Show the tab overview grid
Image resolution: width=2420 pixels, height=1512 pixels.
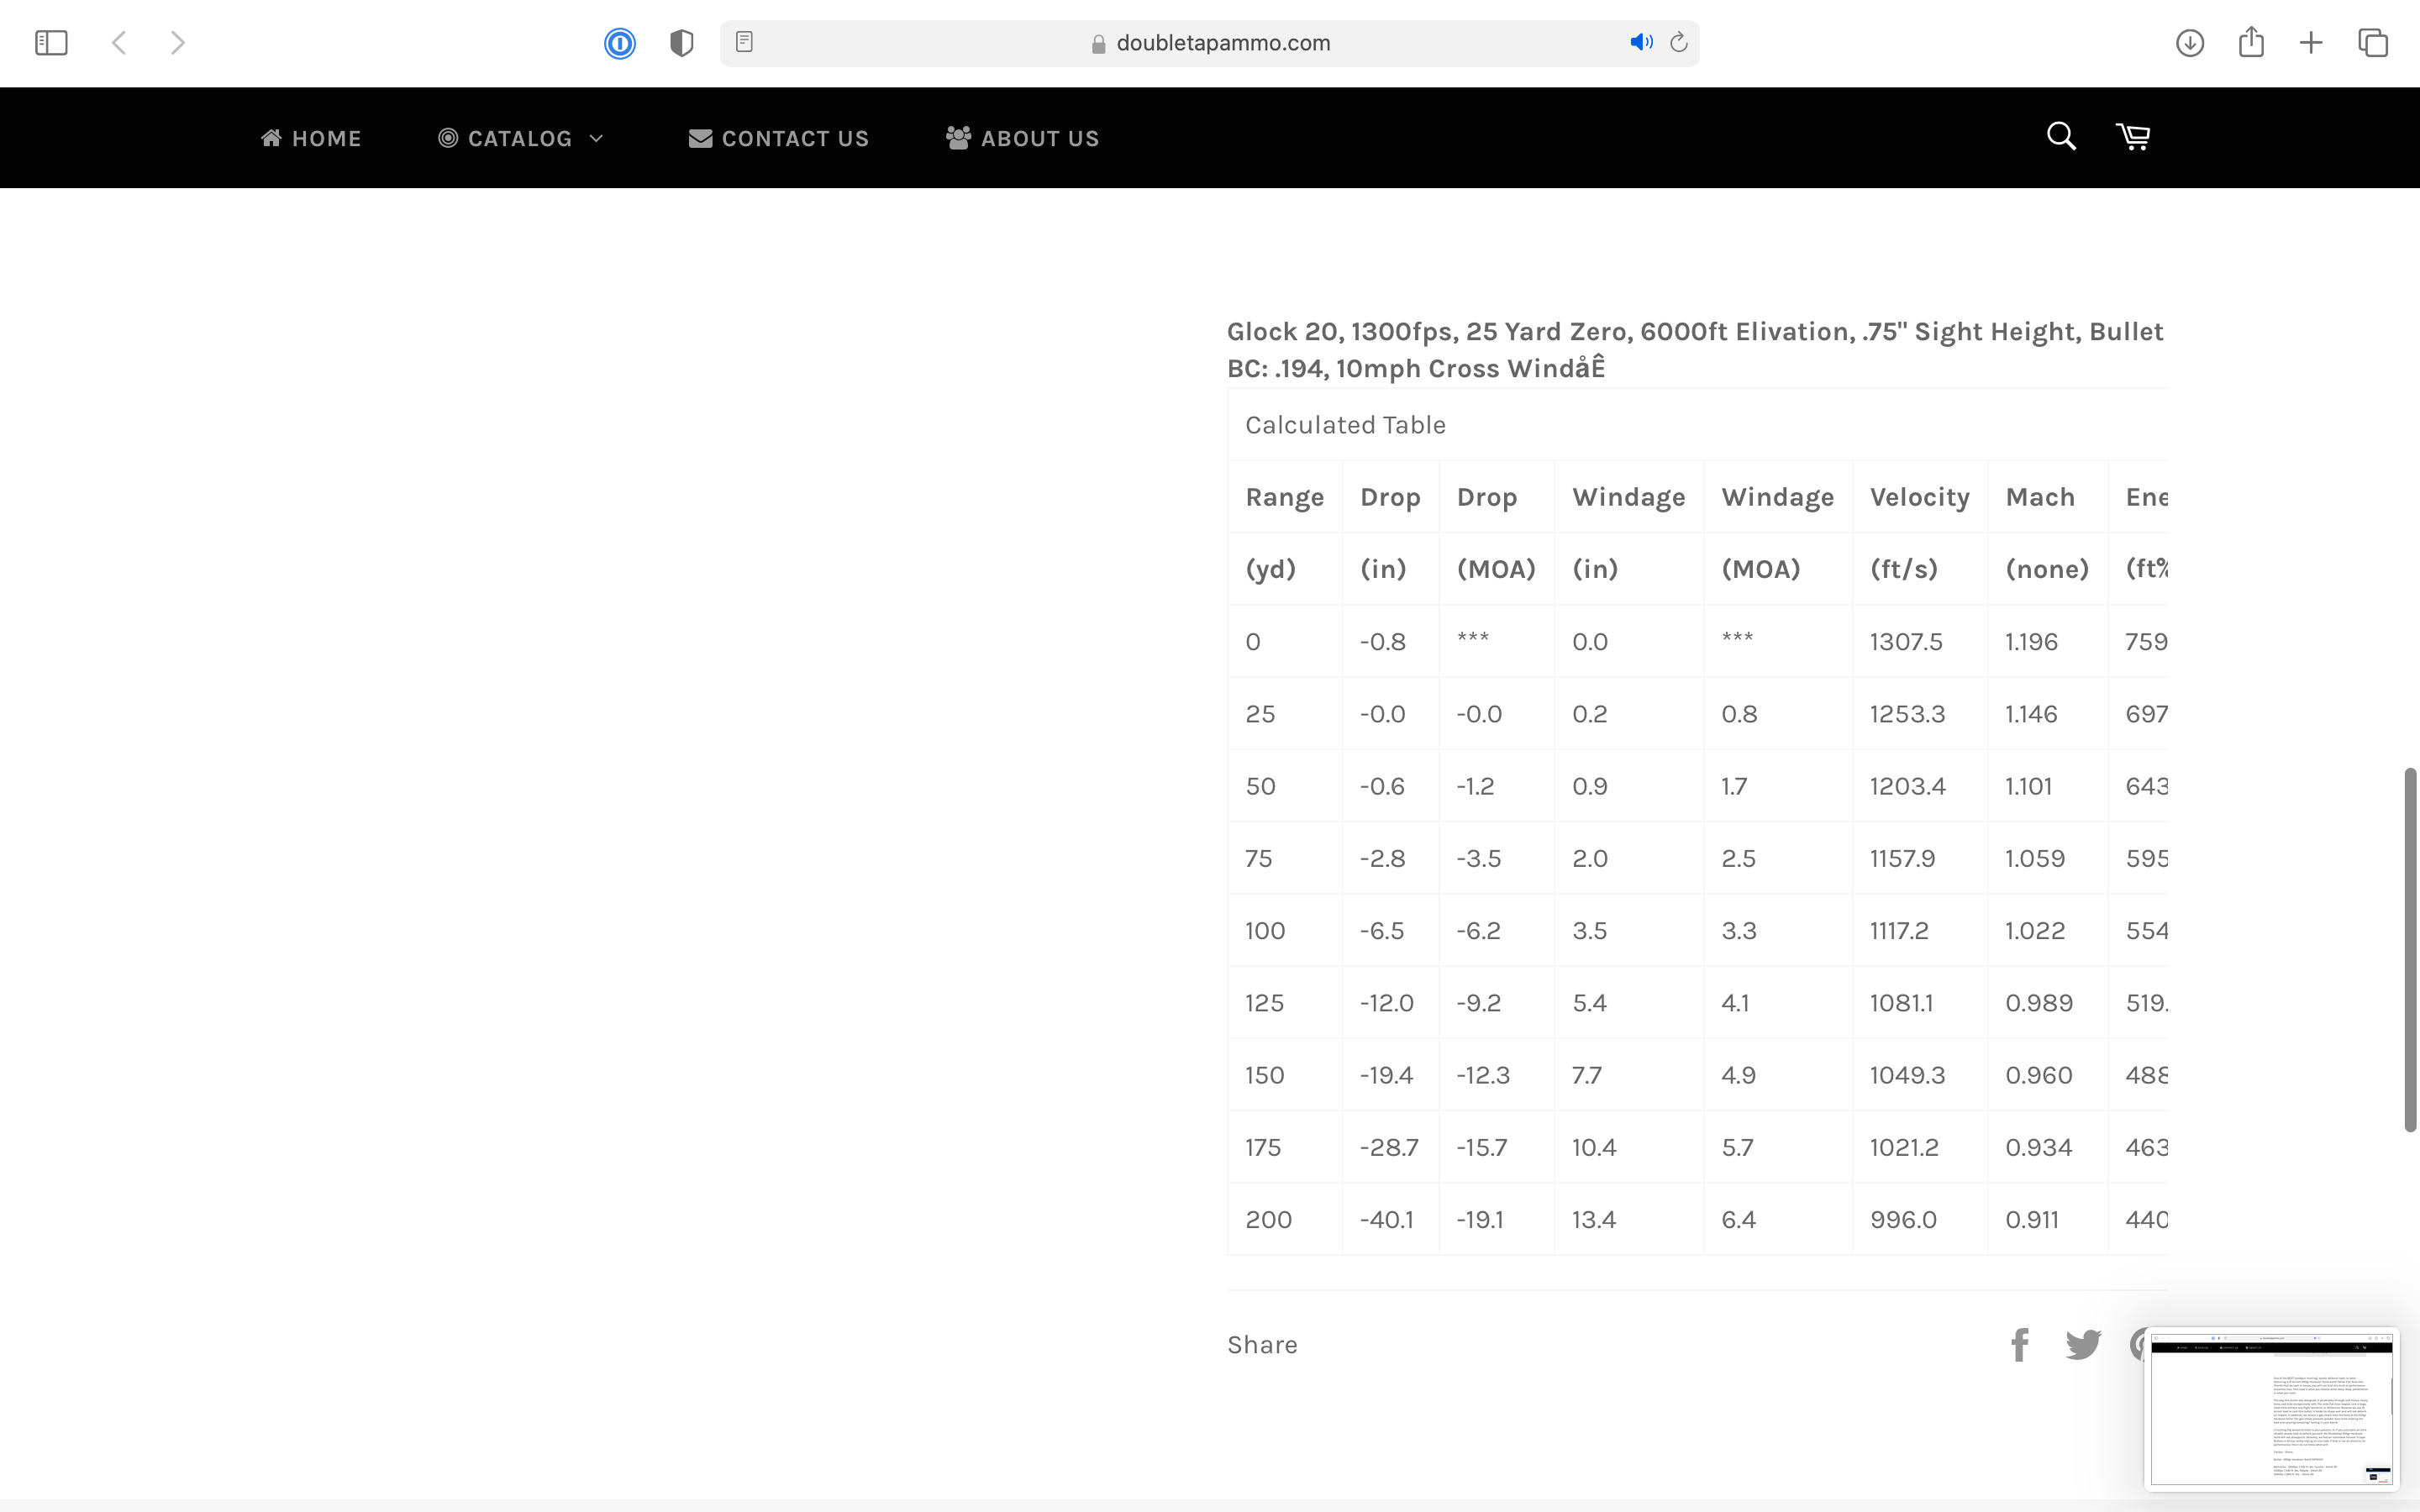(2373, 42)
